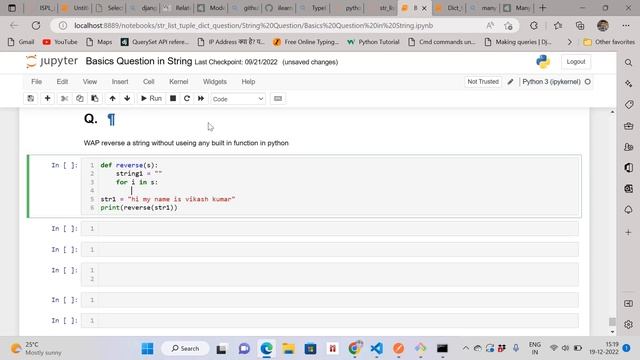
Task: Open the Edge sidebar settings gear
Action: tap(629, 324)
